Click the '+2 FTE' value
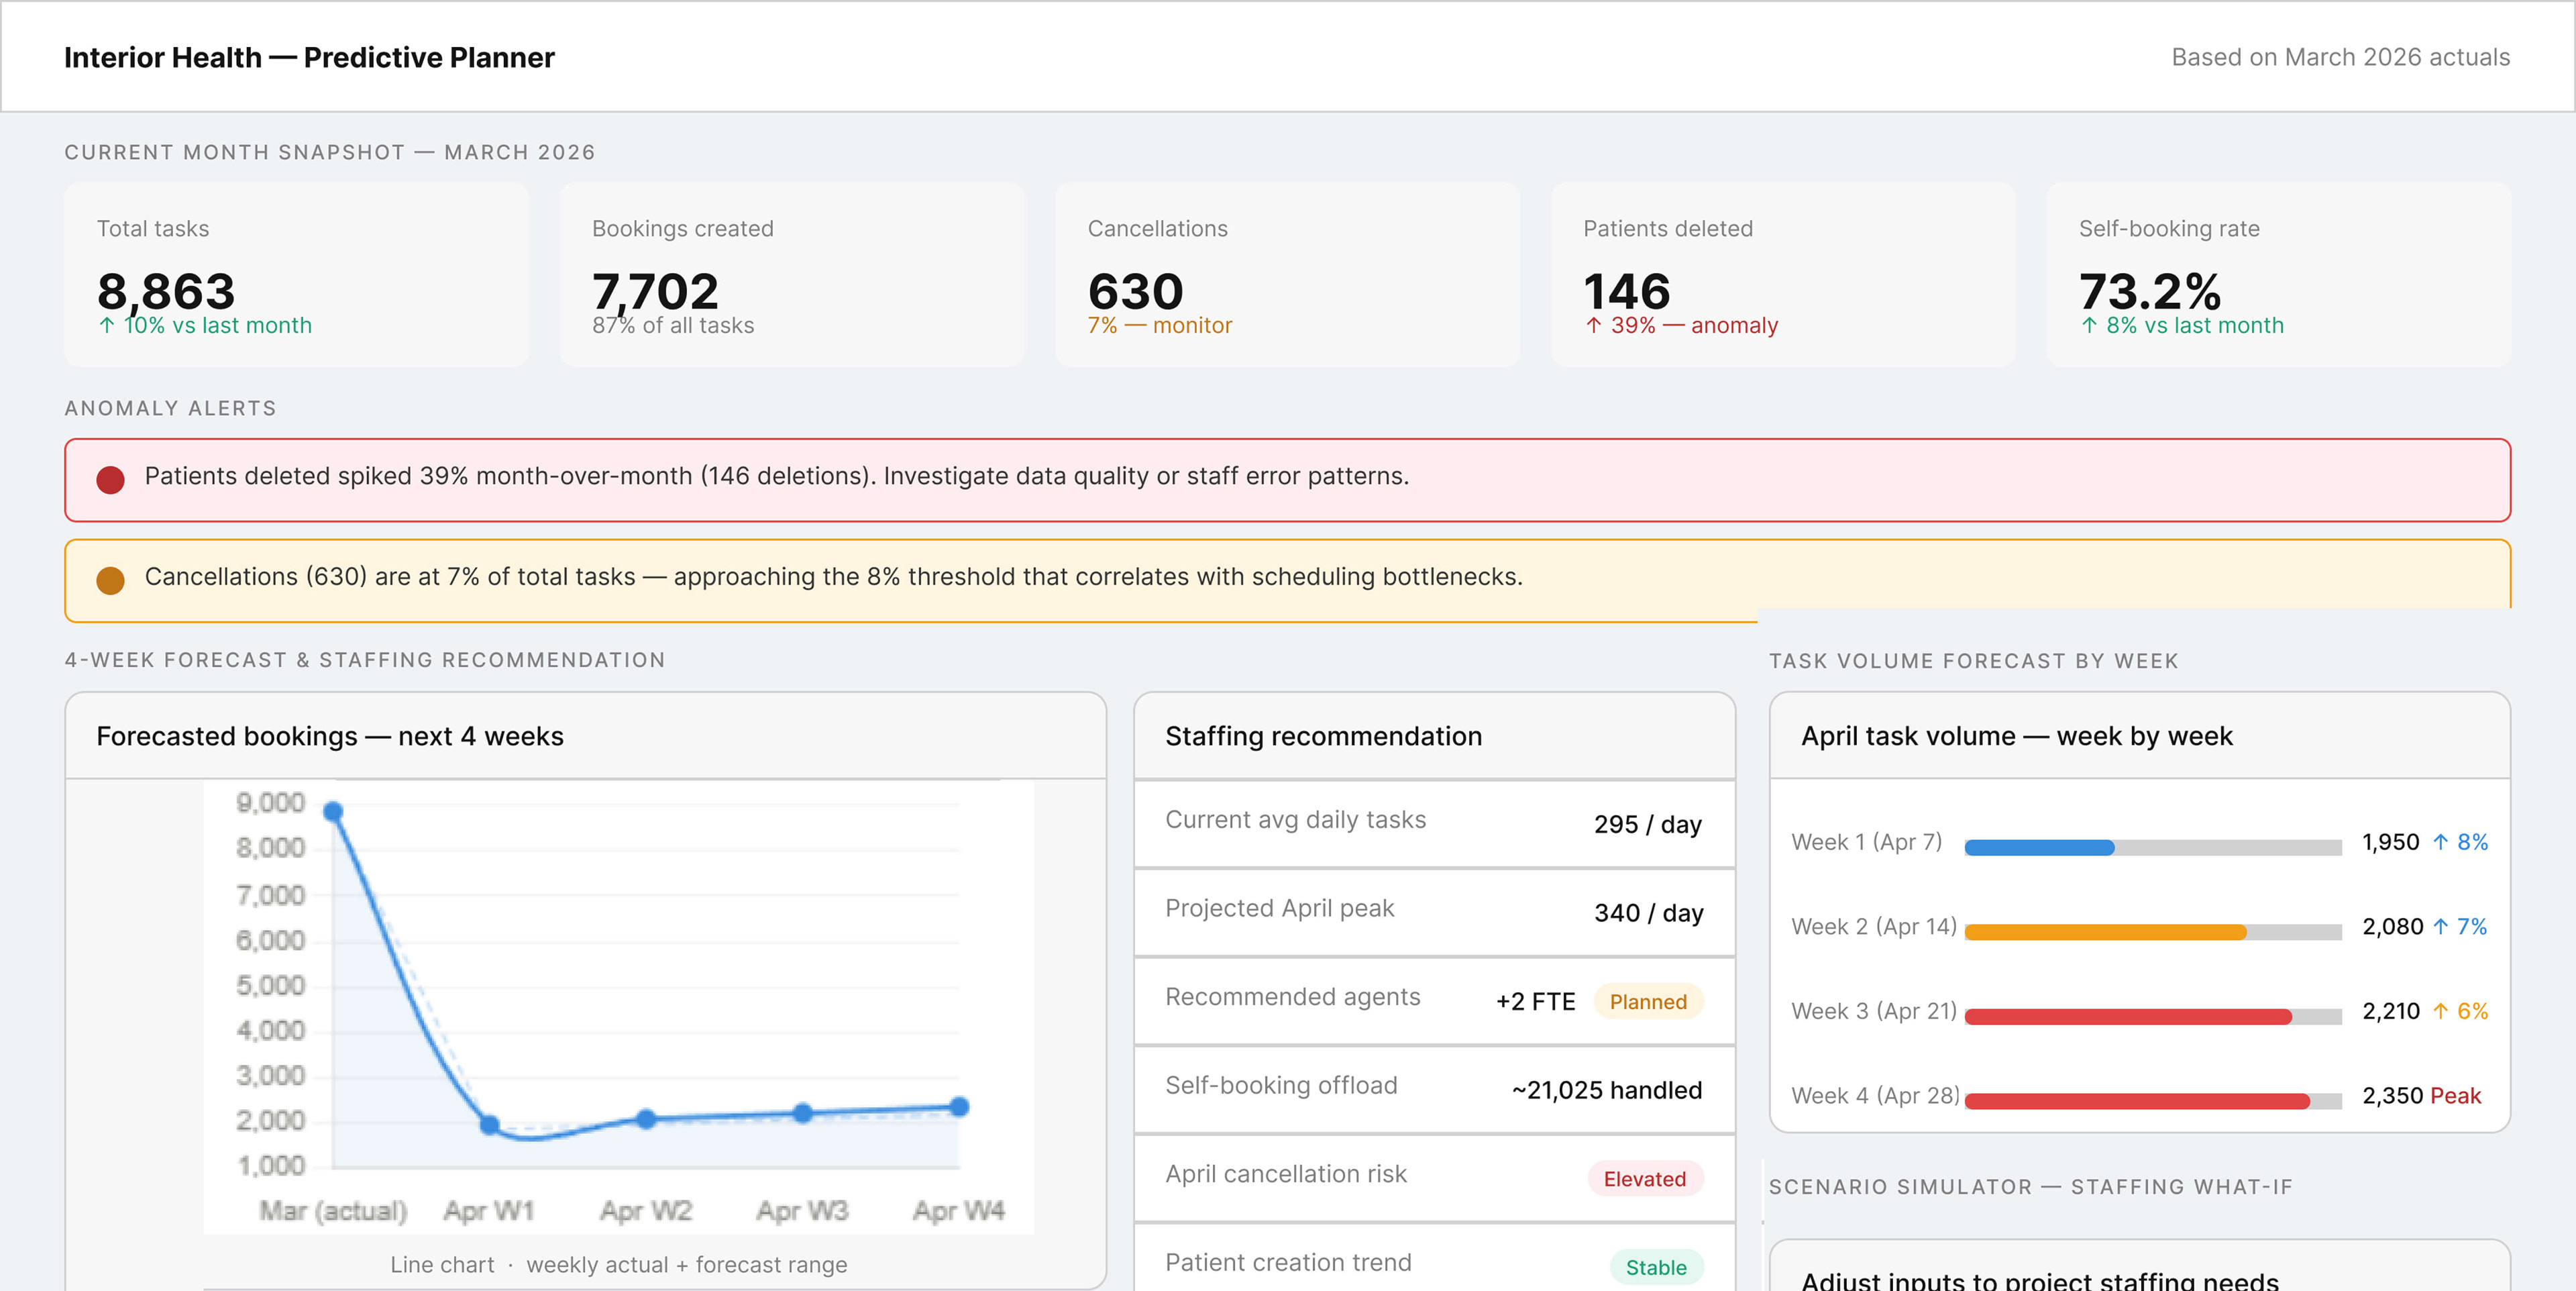 pyautogui.click(x=1535, y=1002)
